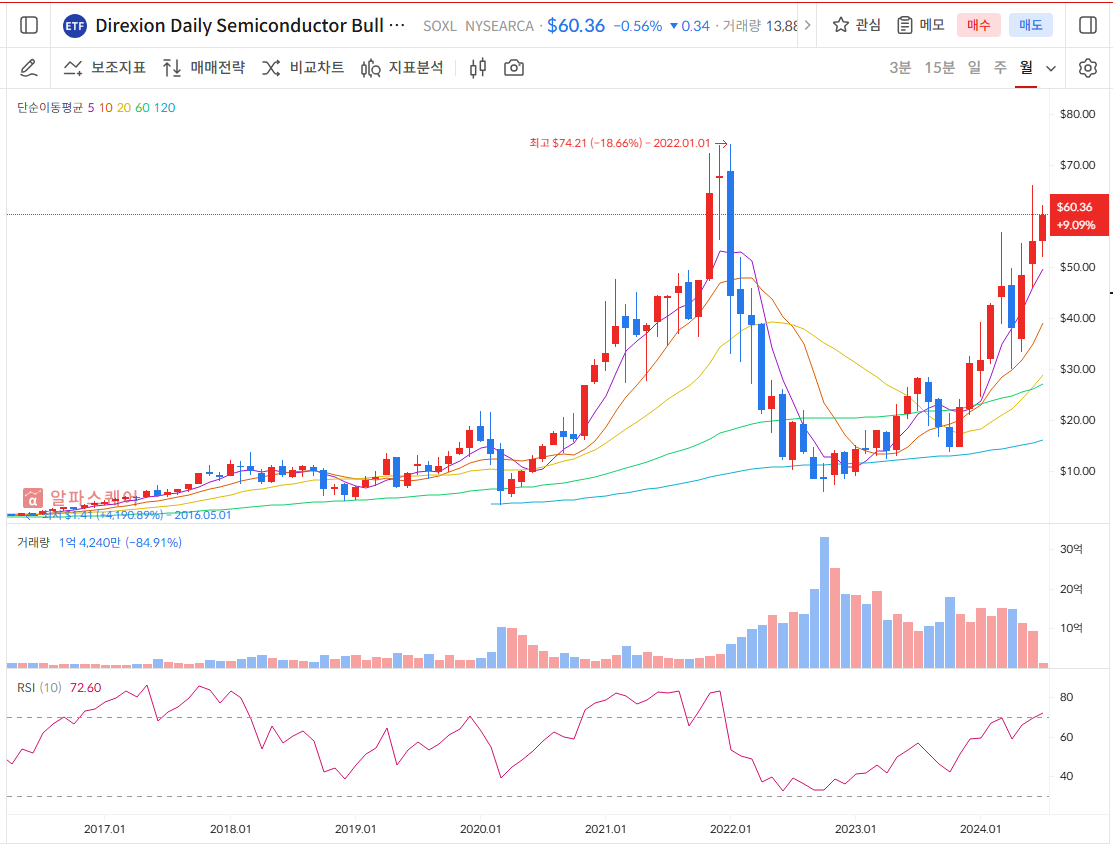The height and width of the screenshot is (844, 1113).
Task: Open chart settings gear
Action: [1087, 68]
